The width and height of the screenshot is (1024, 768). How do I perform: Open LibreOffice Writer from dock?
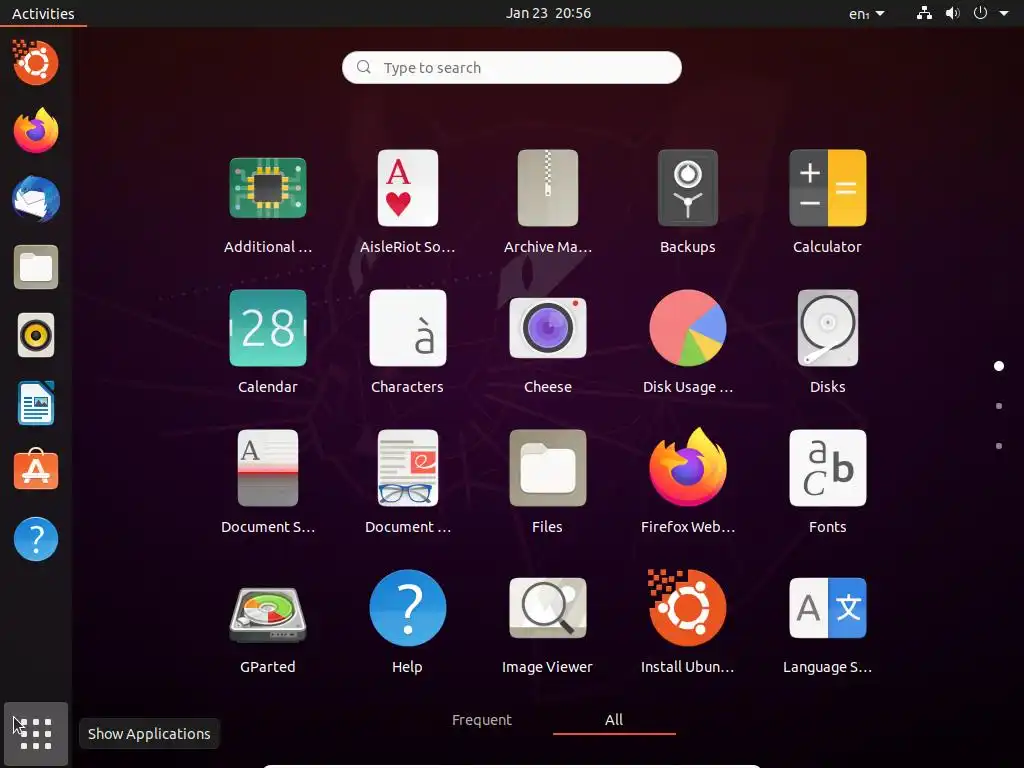pos(36,403)
